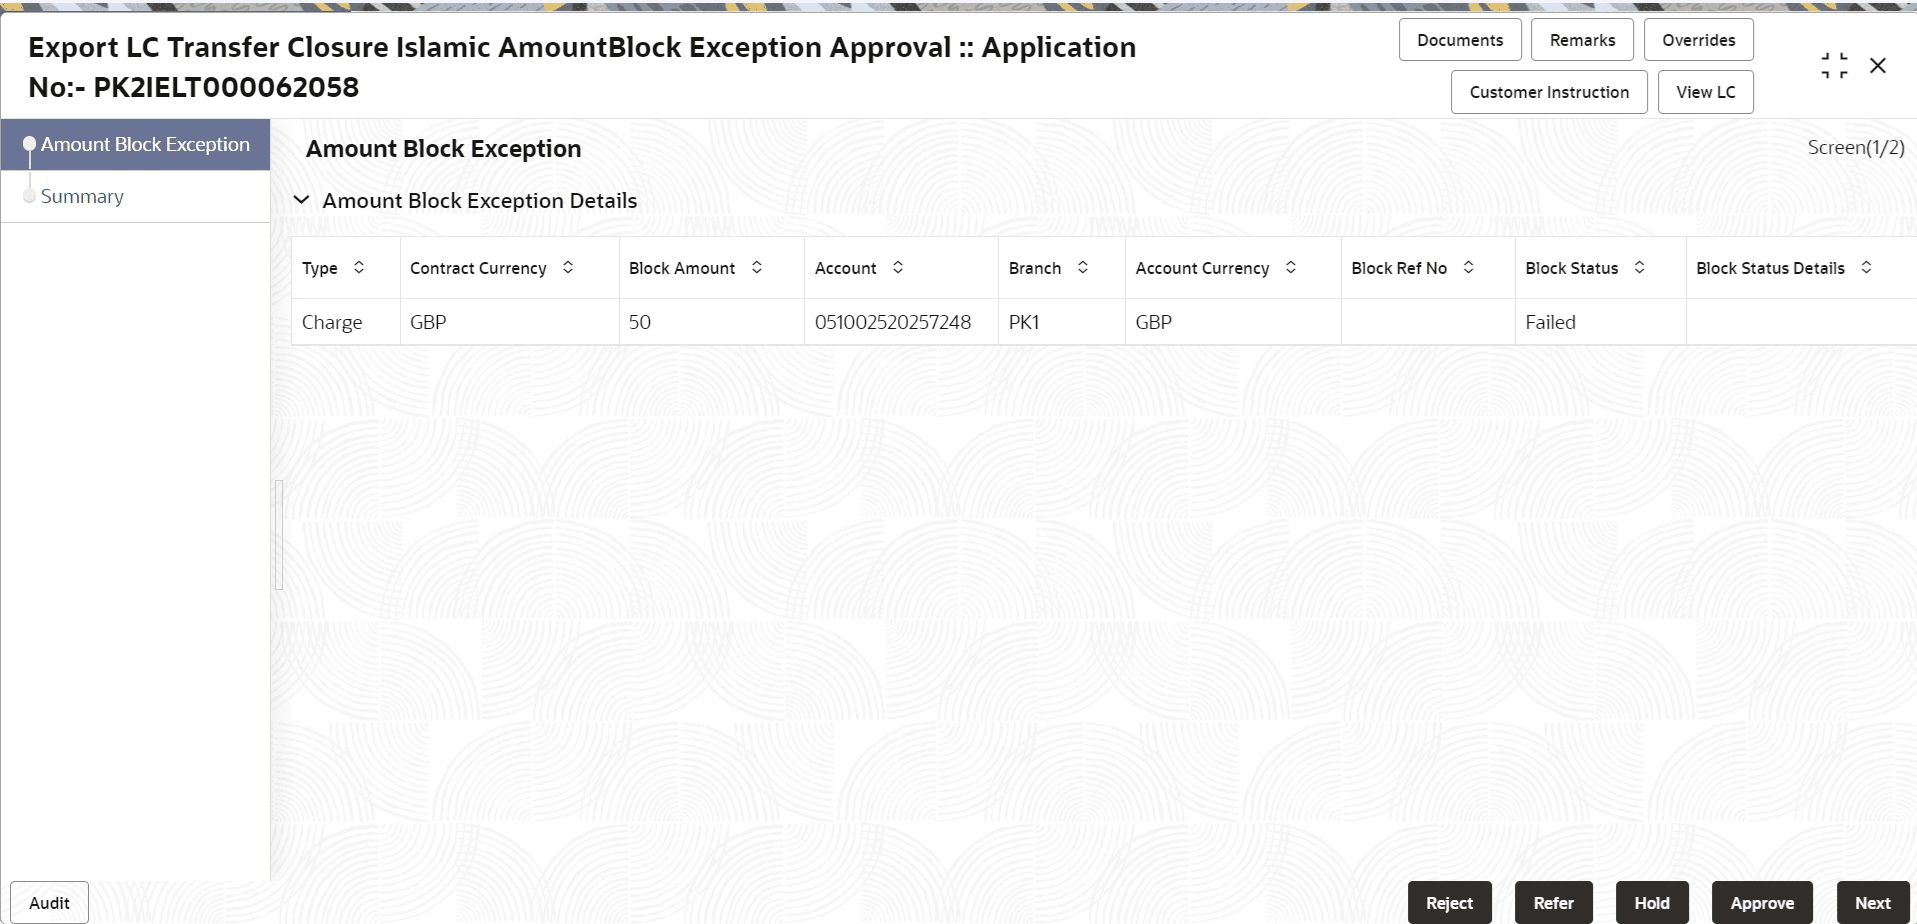Sort the Block Ref No column
The width and height of the screenshot is (1917, 924).
pyautogui.click(x=1469, y=267)
